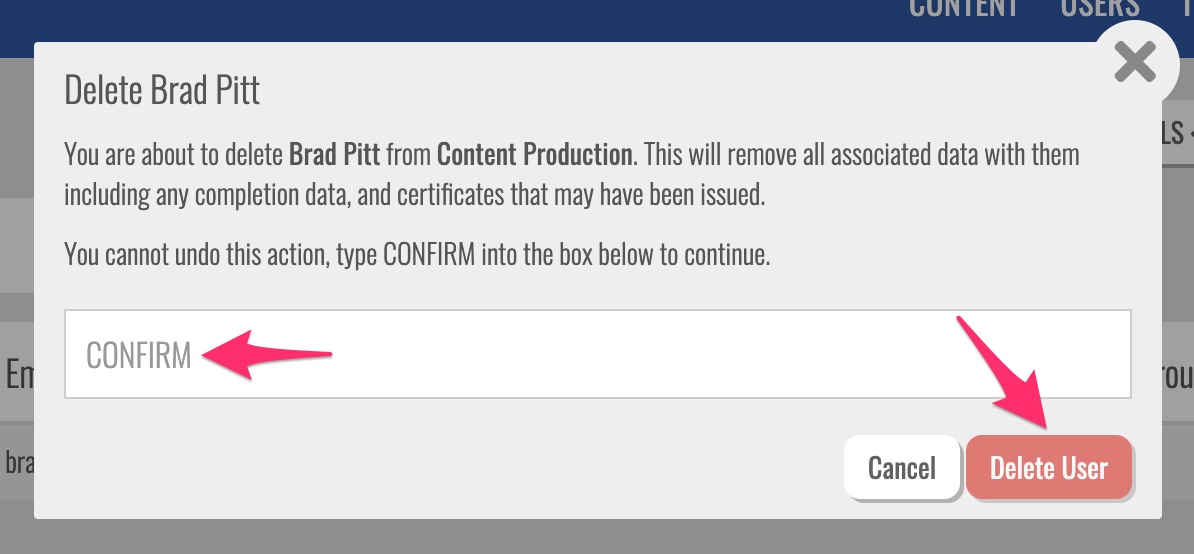Close the Delete Brad Pitt dialog
The width and height of the screenshot is (1194, 554).
coord(1135,64)
